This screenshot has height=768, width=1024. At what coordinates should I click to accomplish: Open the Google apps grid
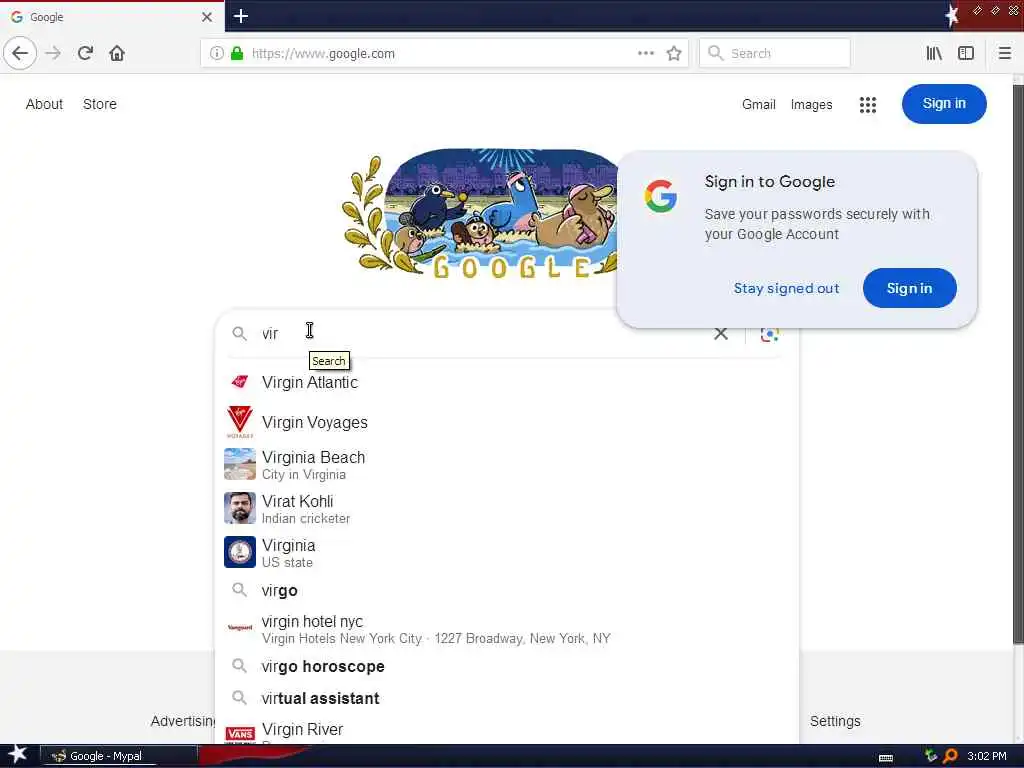(x=867, y=104)
